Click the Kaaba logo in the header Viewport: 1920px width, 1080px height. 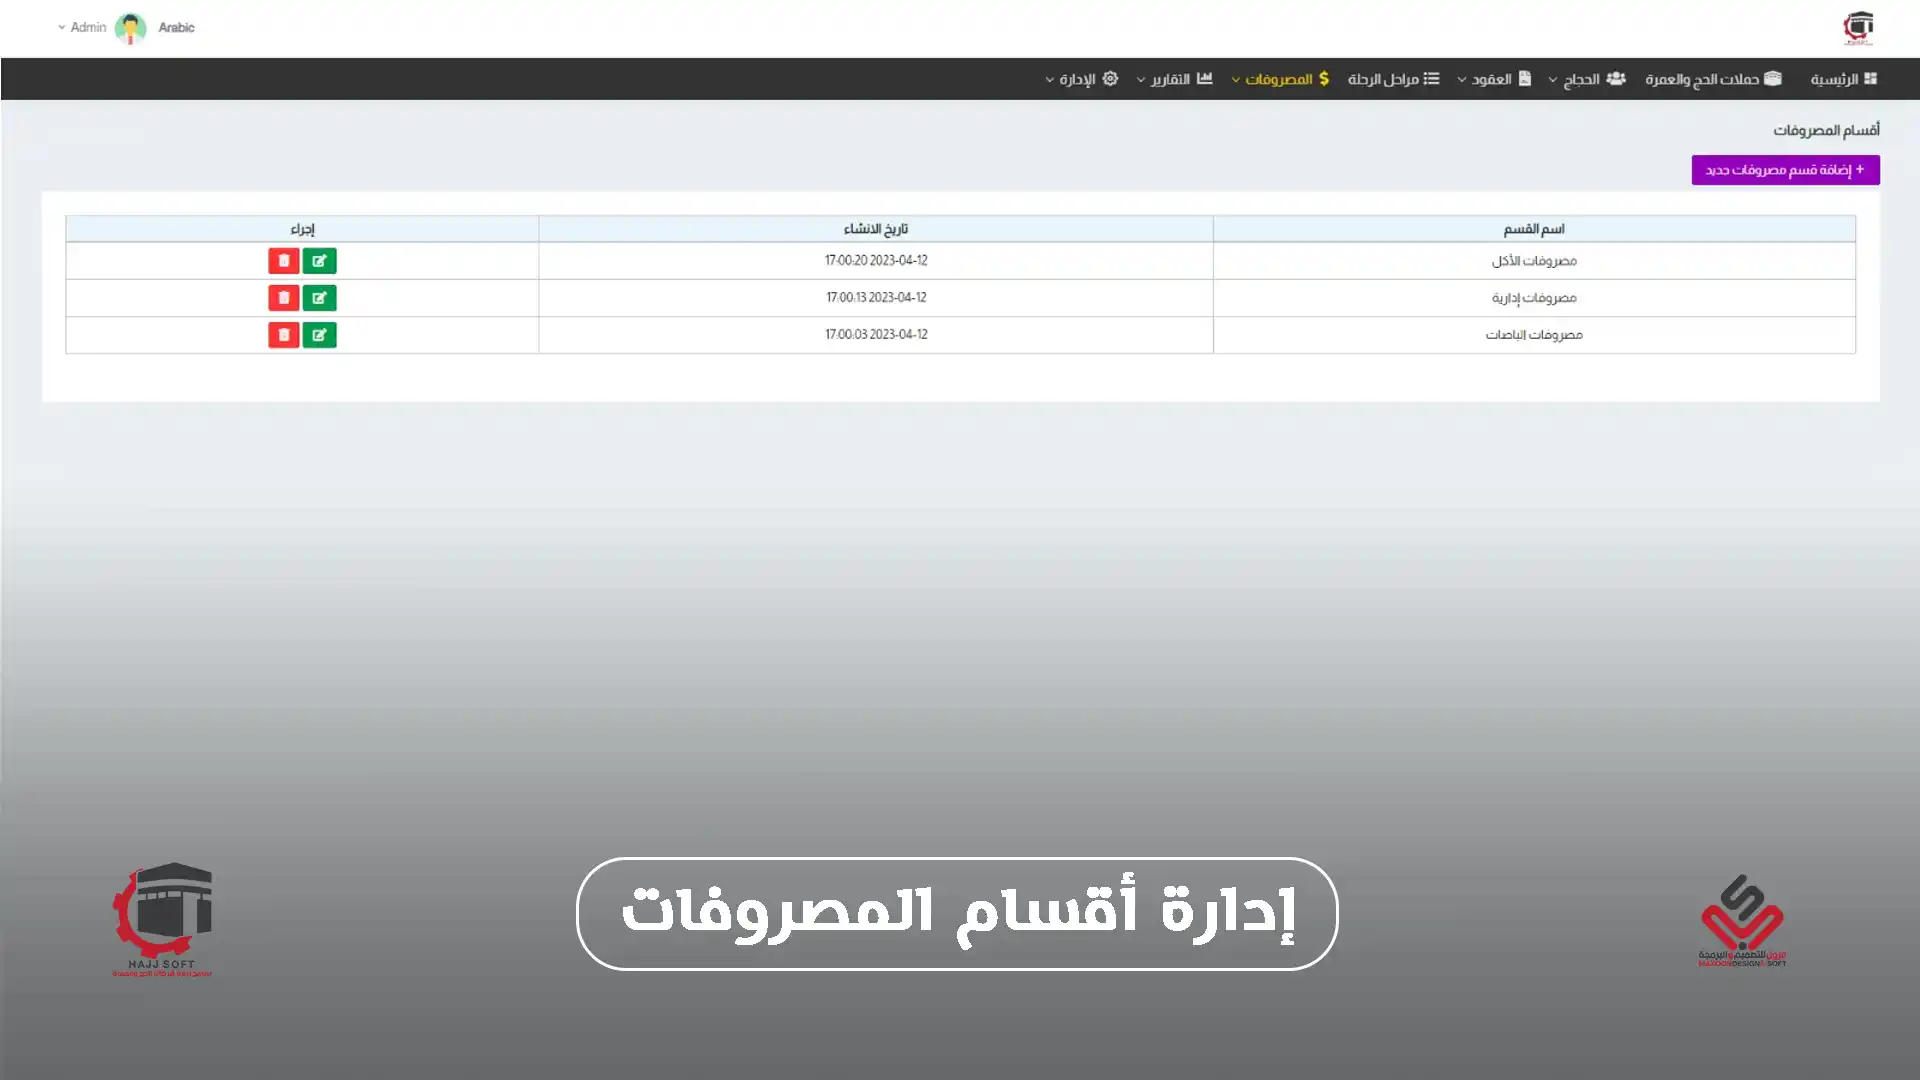pos(1858,28)
